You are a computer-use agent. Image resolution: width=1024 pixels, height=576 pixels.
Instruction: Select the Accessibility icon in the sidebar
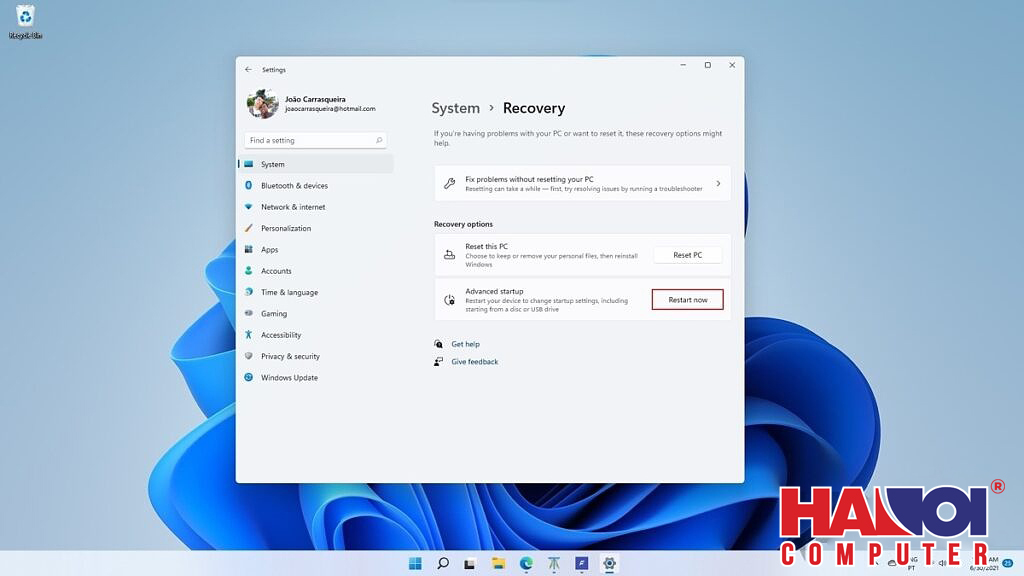coord(250,335)
